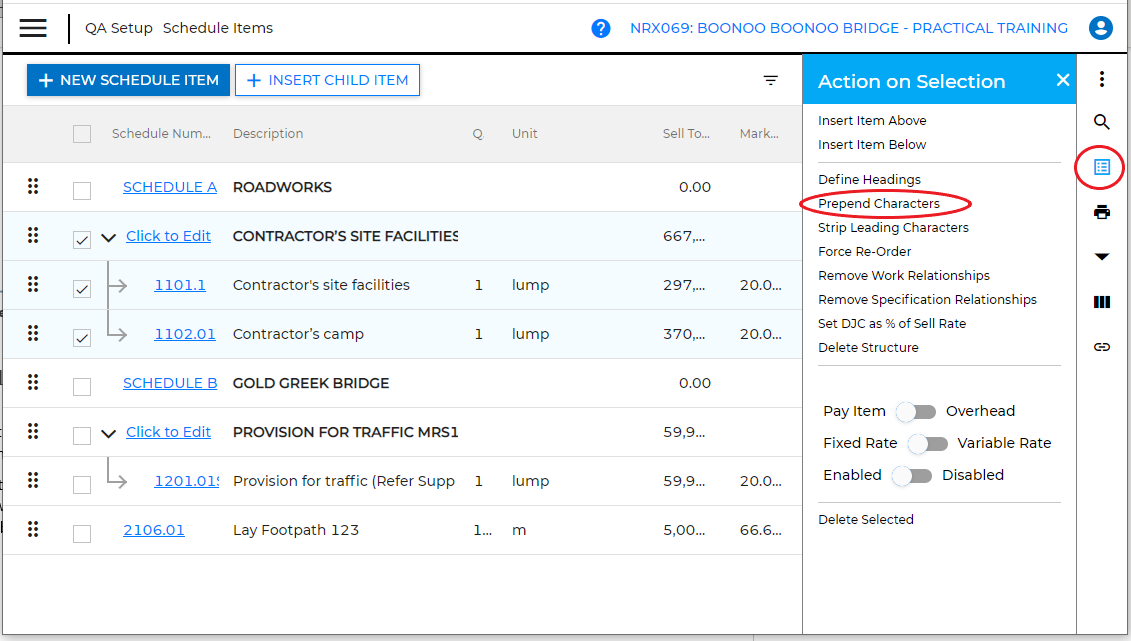Open the NRX069 Boonoo Boonoo Bridge project link

[x=848, y=28]
